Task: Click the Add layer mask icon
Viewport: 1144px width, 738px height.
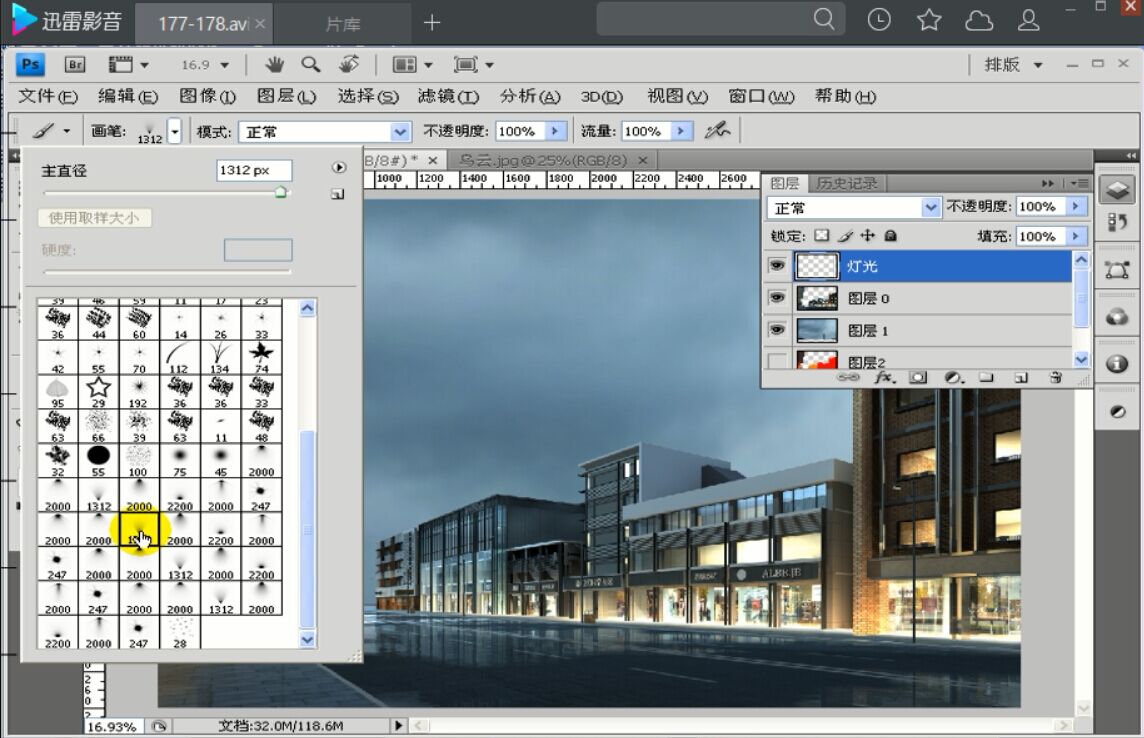Action: 918,377
